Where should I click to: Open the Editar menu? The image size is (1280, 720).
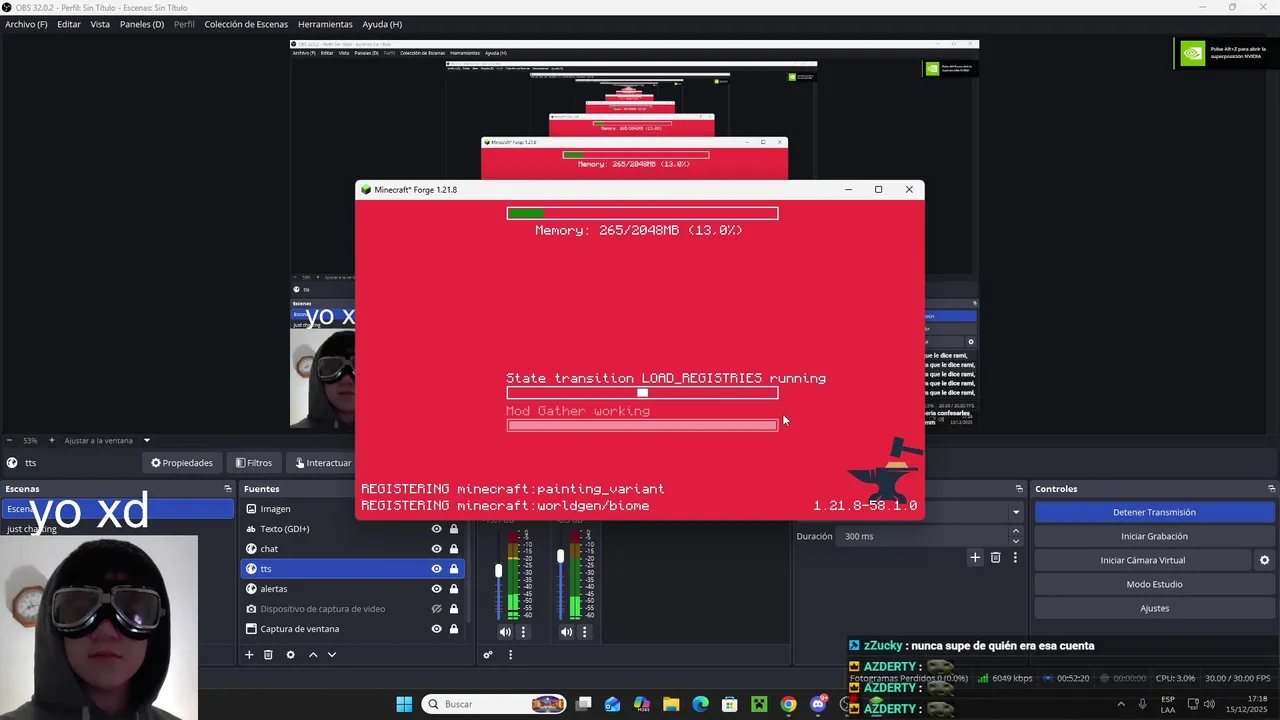pos(69,24)
